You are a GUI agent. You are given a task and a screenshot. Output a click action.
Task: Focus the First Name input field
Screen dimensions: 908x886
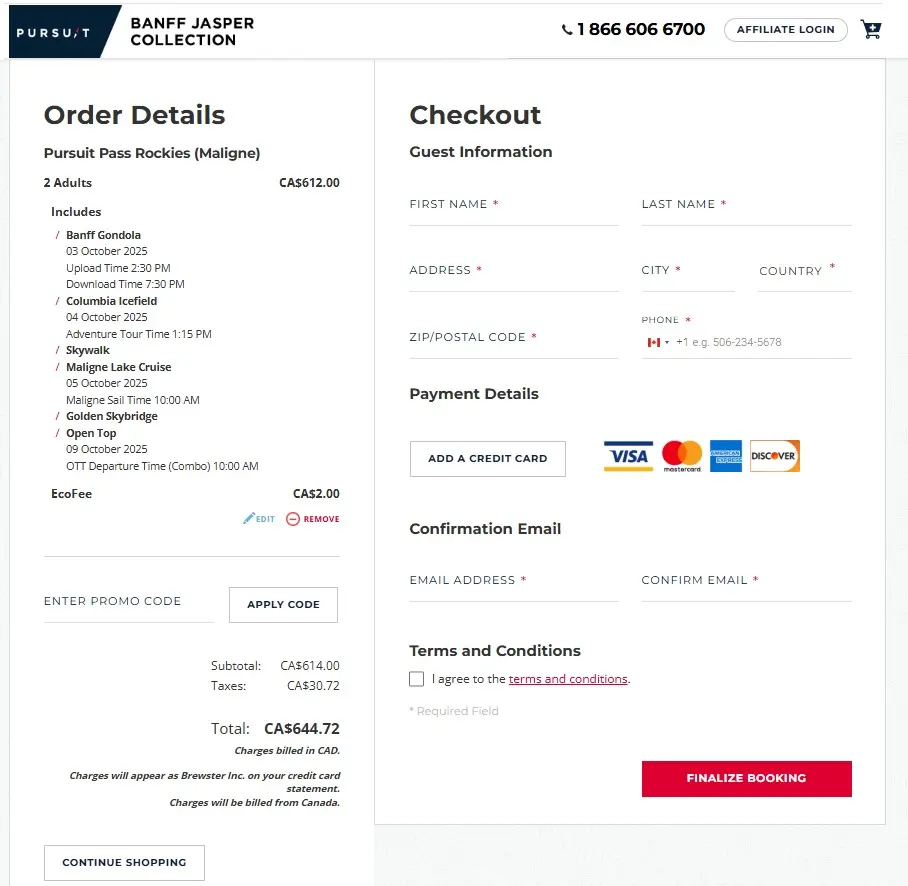point(514,206)
